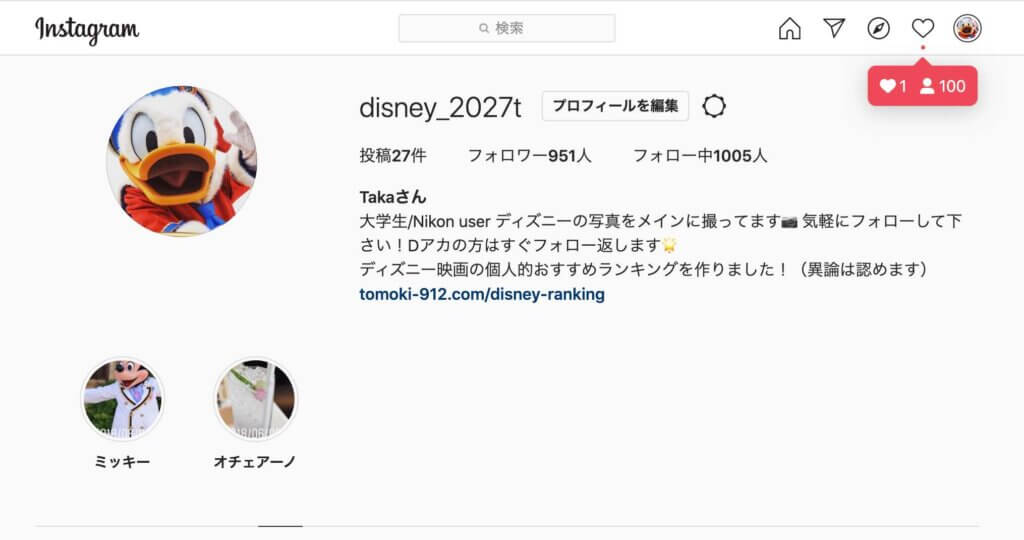Go to the Home feed icon
1024x540 pixels.
pos(789,29)
